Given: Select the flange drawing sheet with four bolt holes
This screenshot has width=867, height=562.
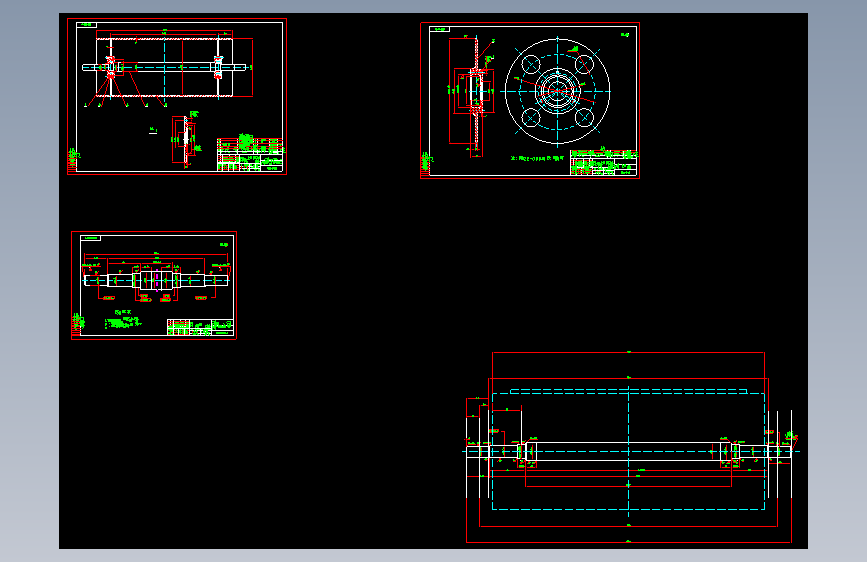Looking at the screenshot, I should coord(530,100).
